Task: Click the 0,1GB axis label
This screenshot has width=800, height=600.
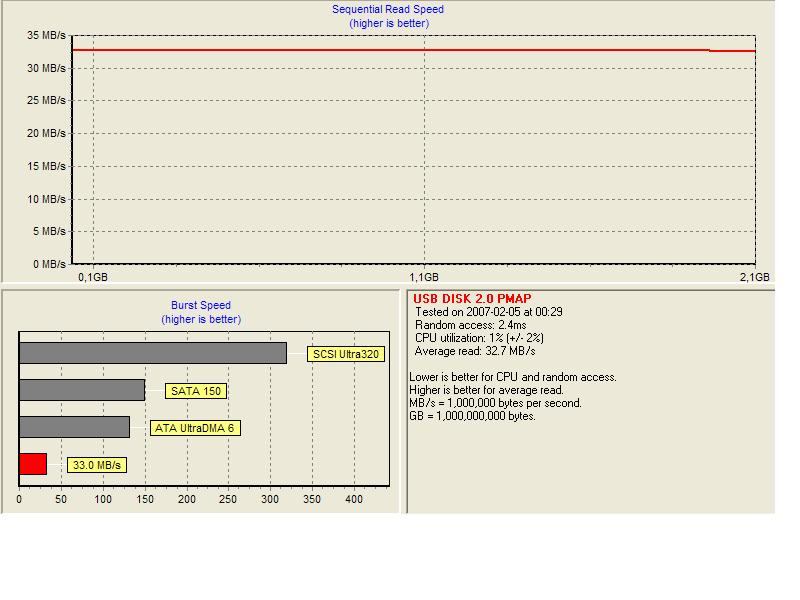Action: [x=93, y=277]
